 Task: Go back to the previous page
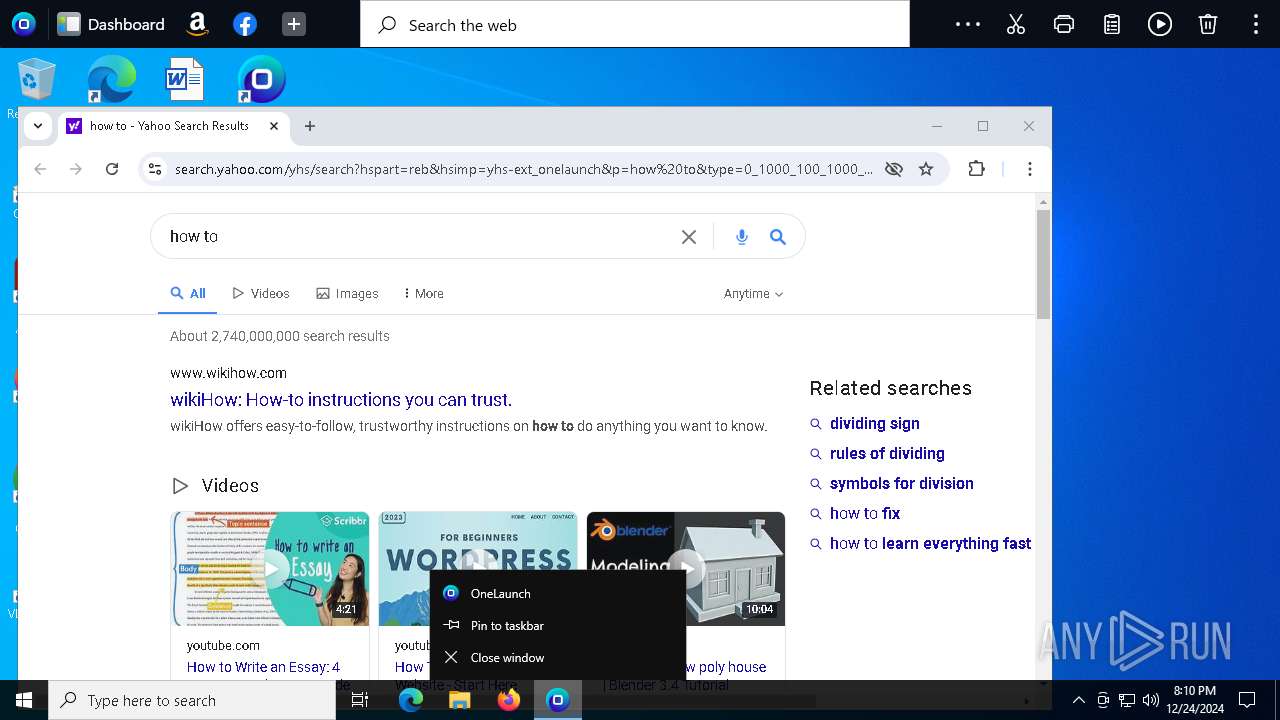click(x=40, y=169)
